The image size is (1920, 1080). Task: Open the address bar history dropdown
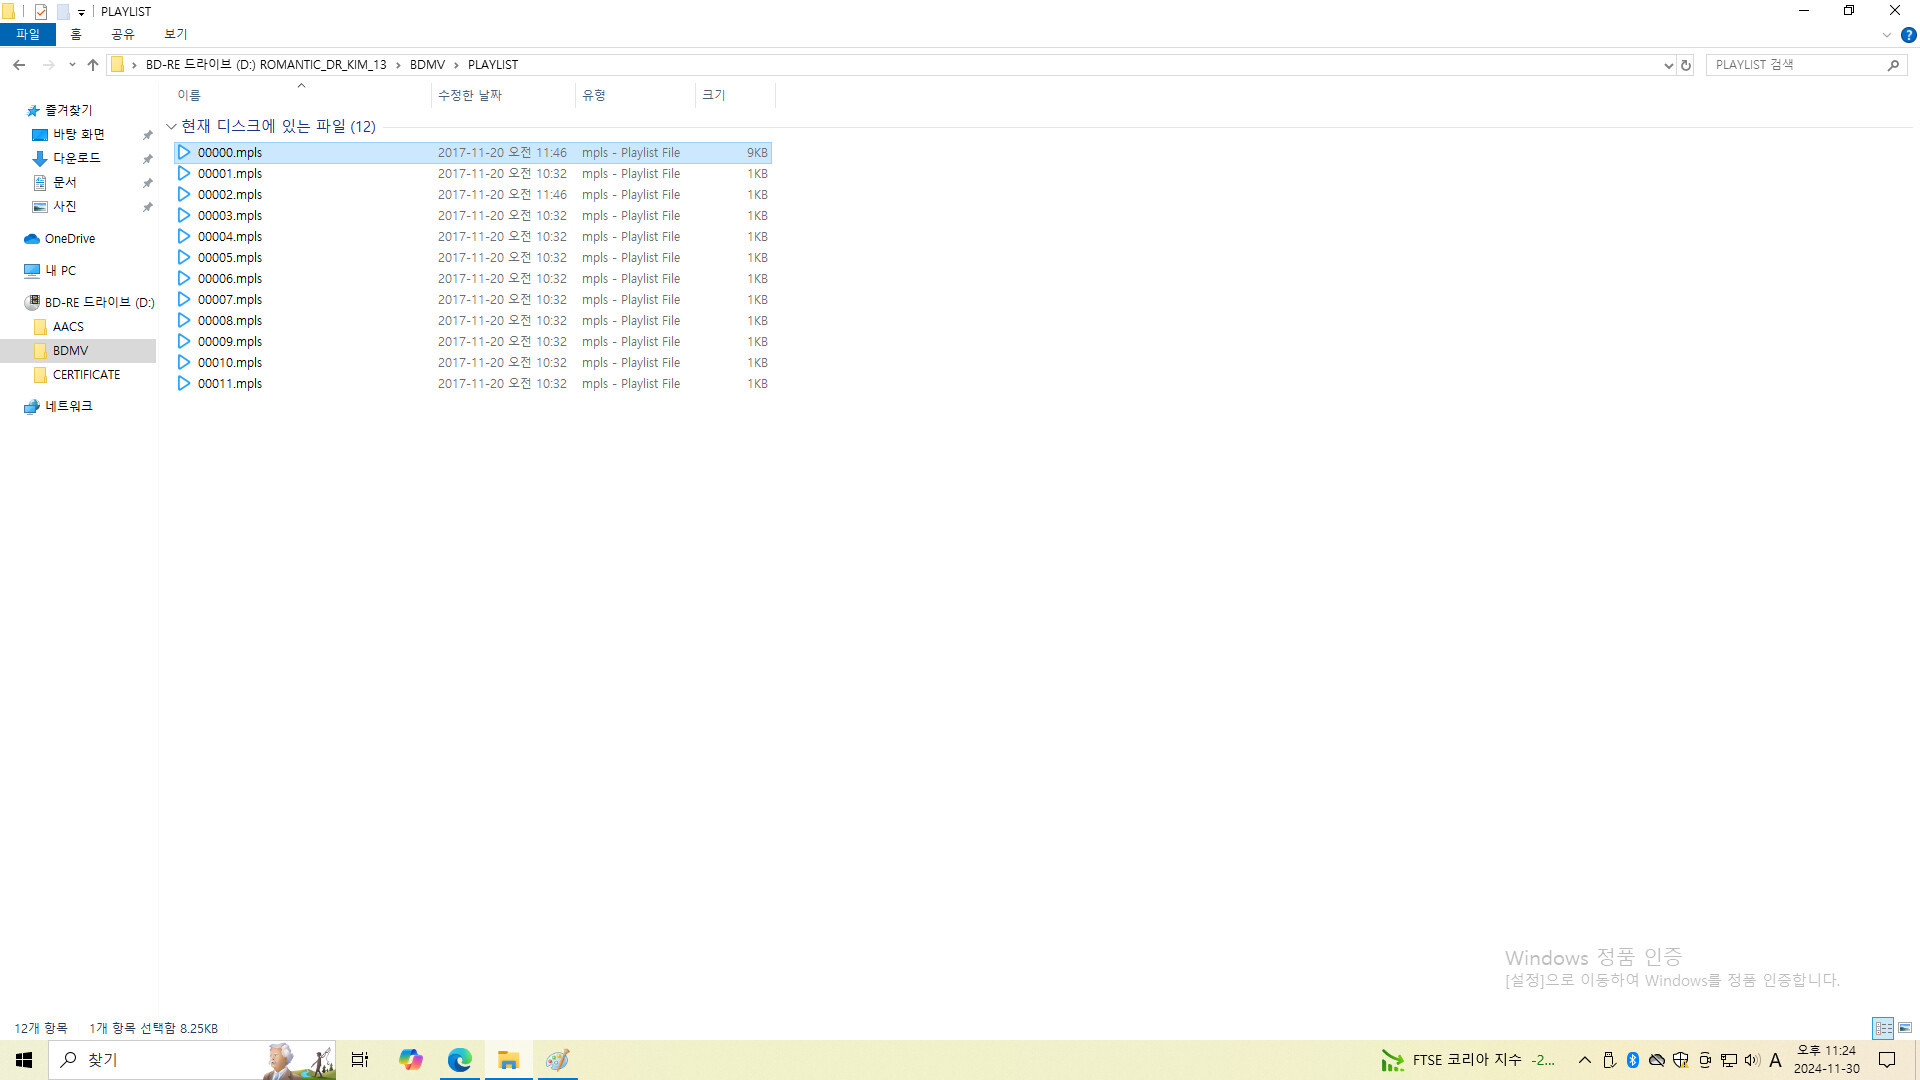(x=1668, y=65)
